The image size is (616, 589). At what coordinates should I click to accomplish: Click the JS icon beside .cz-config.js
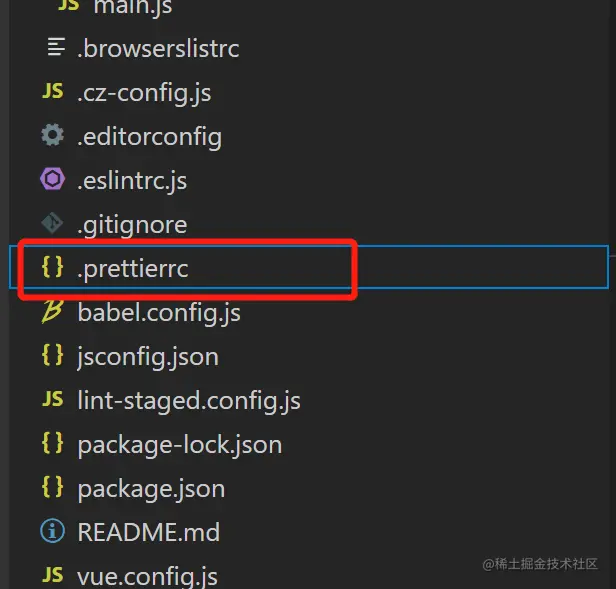[x=52, y=93]
